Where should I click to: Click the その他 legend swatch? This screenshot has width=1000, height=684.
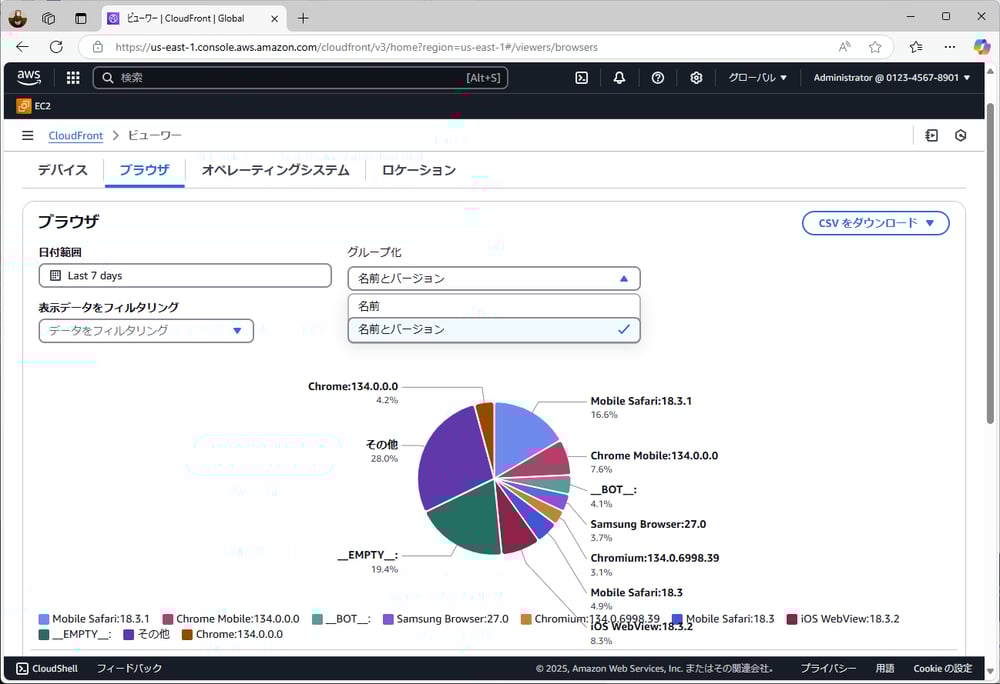(x=128, y=634)
